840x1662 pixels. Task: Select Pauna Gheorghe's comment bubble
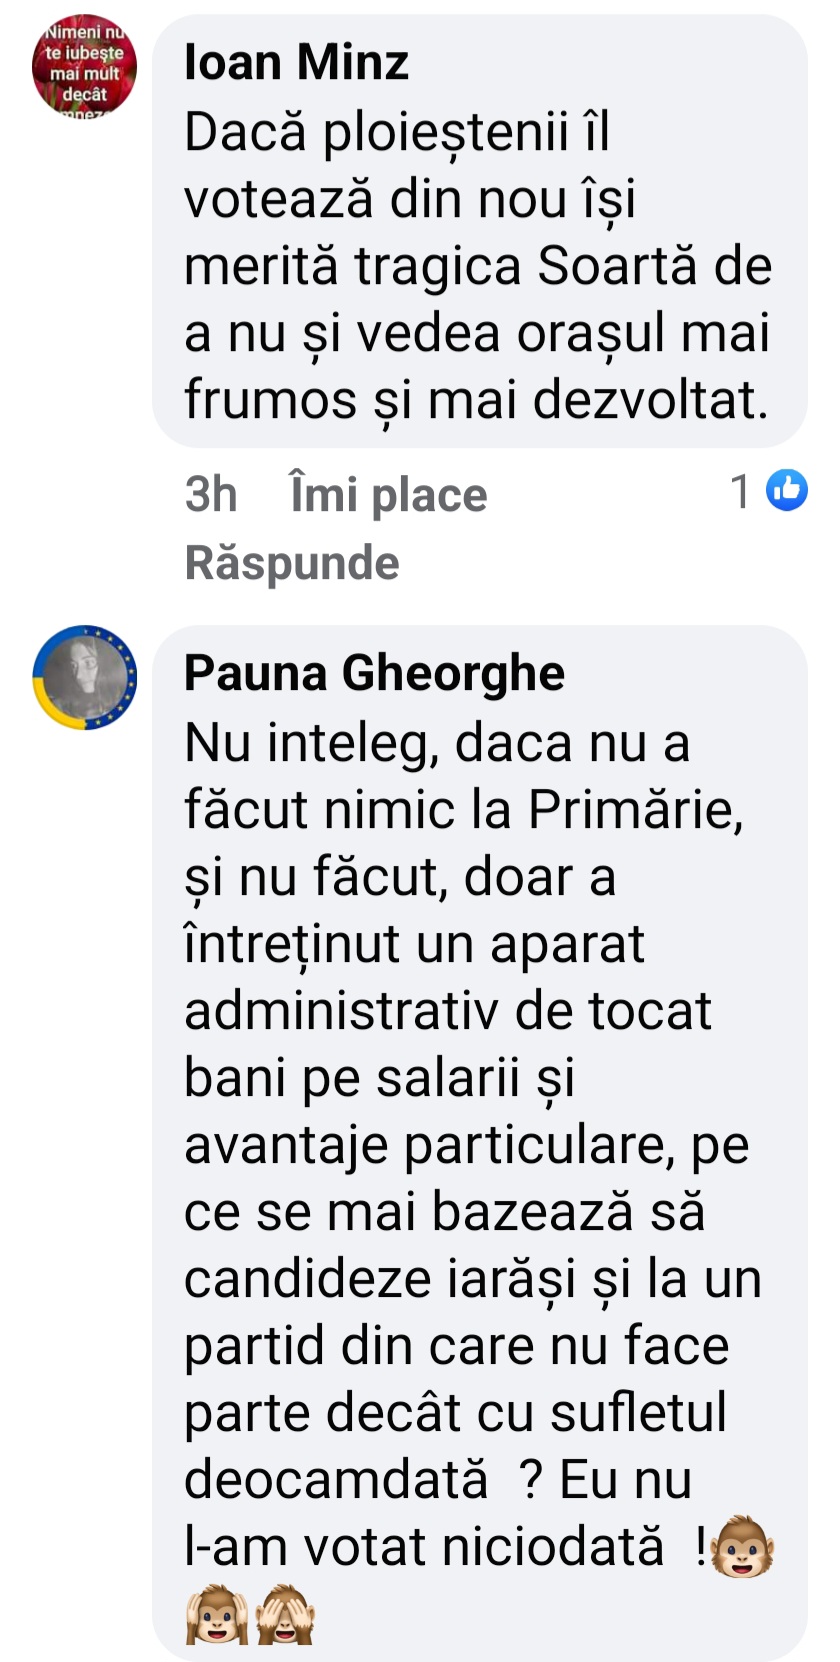[x=480, y=1143]
